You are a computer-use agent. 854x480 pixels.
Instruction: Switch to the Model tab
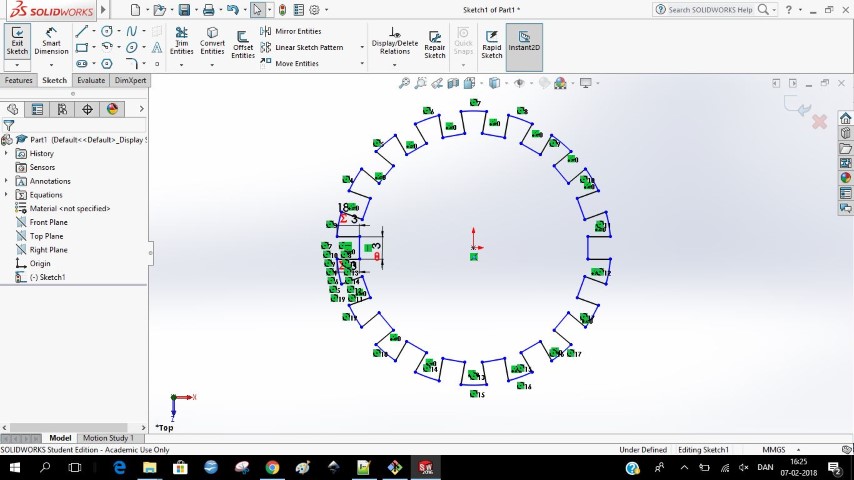[60, 438]
